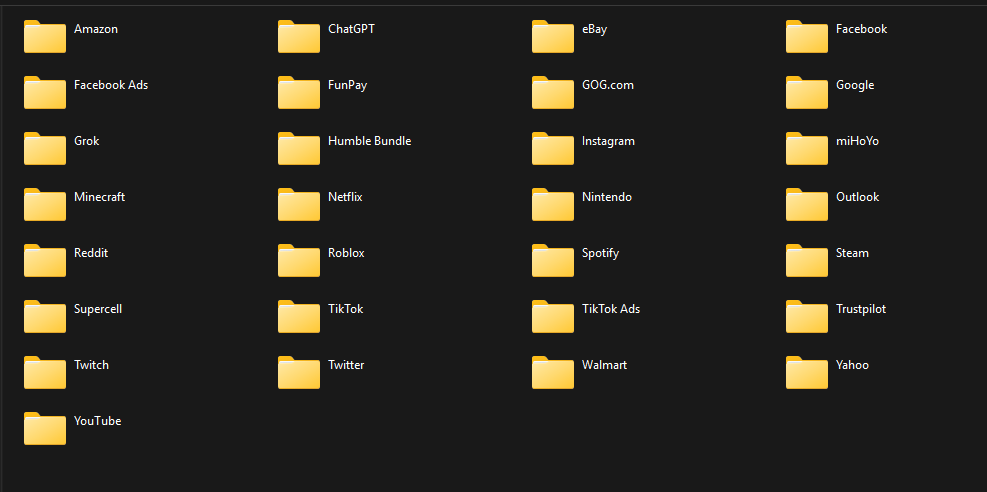
Task: Click the Trustpilot folder label
Action: (x=860, y=309)
